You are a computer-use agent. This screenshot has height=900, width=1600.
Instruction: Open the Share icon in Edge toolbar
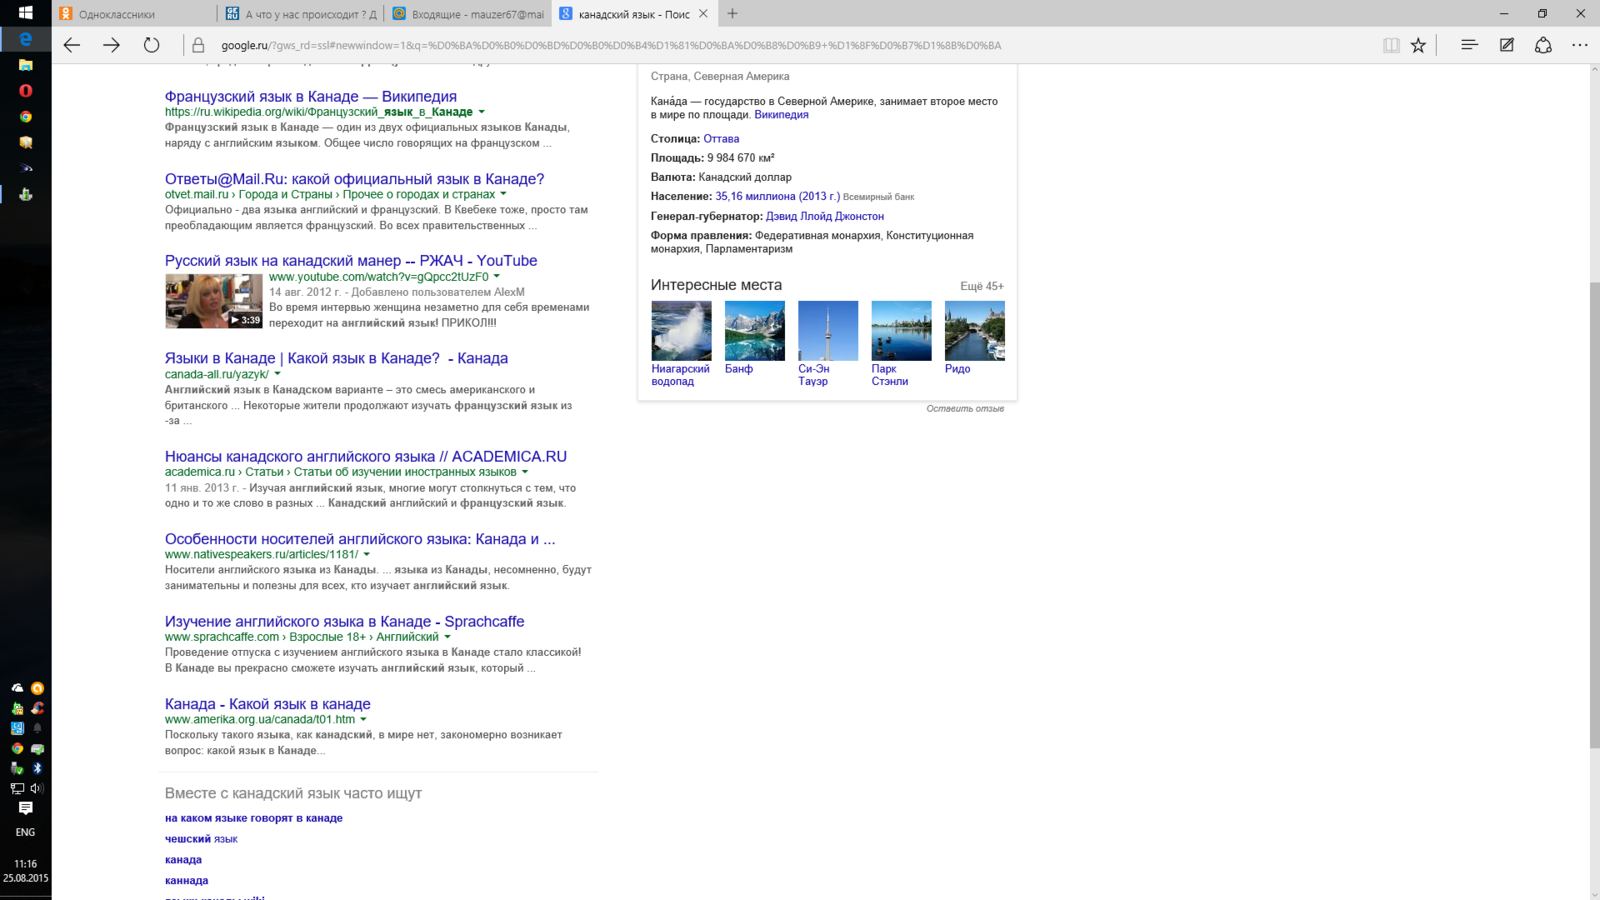[1543, 45]
